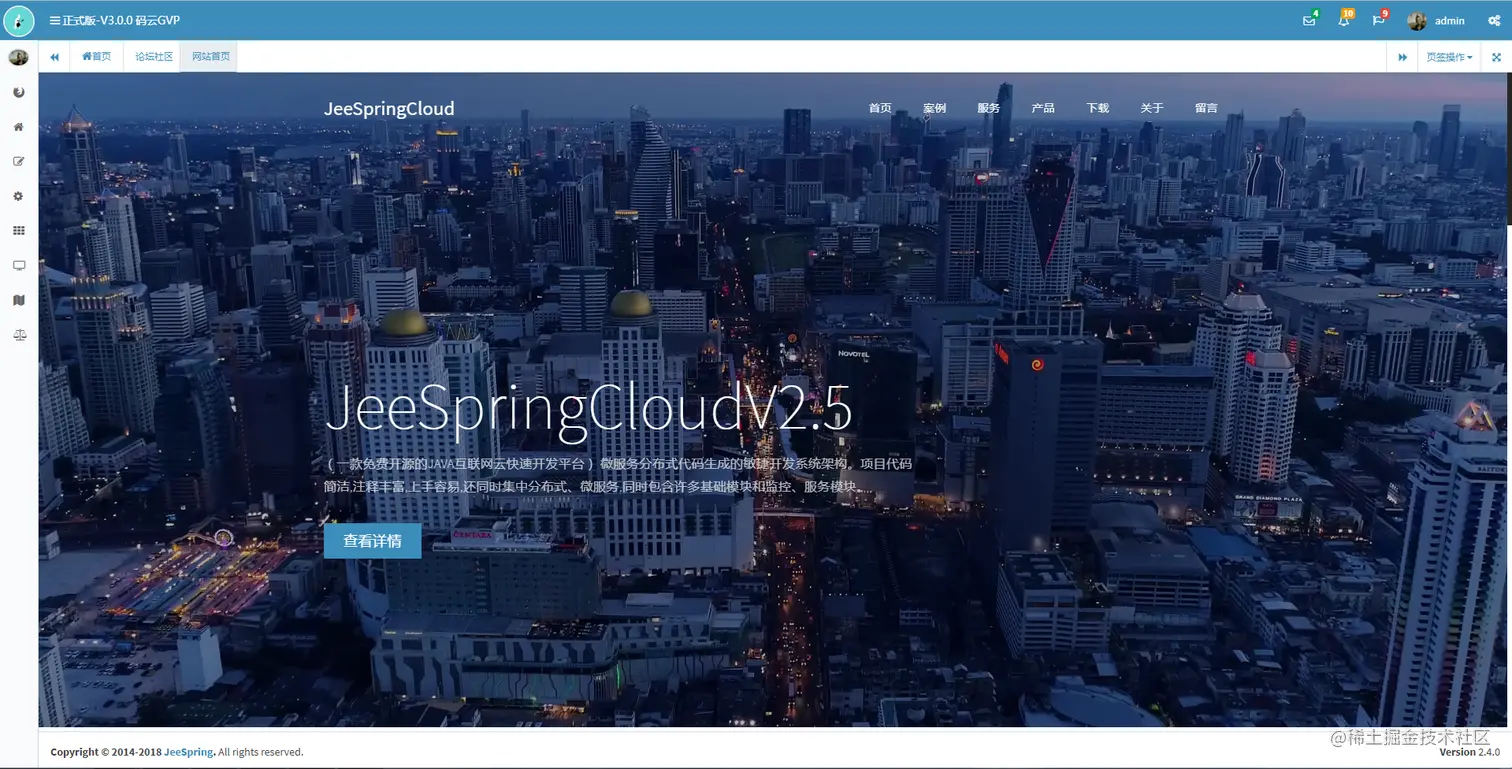This screenshot has height=769, width=1512.
Task: Click the Version 2.4.0 footer text
Action: point(1469,752)
